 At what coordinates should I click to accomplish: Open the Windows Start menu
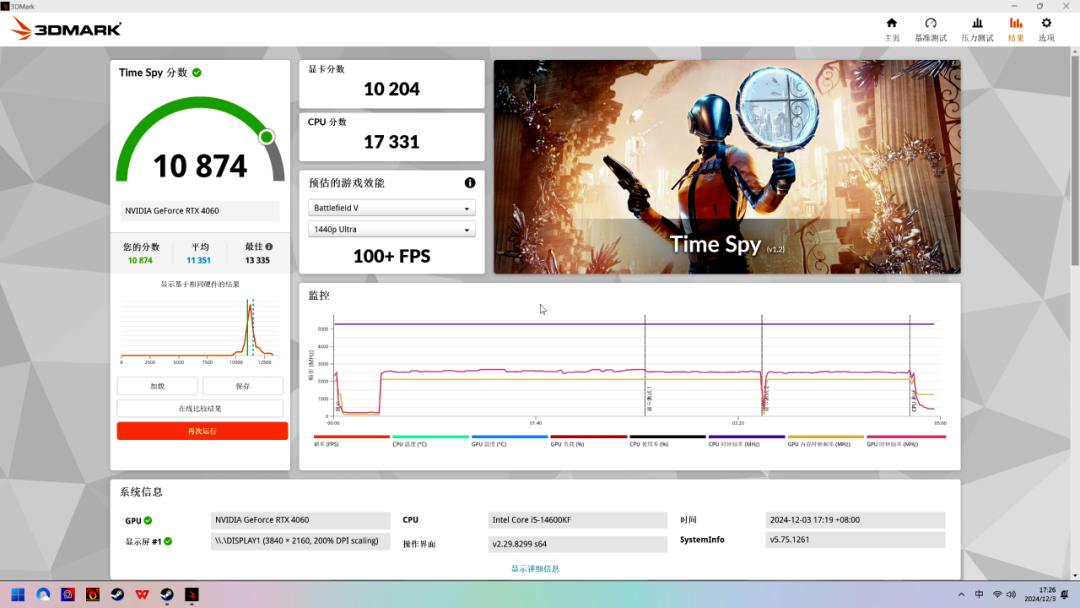coord(18,594)
